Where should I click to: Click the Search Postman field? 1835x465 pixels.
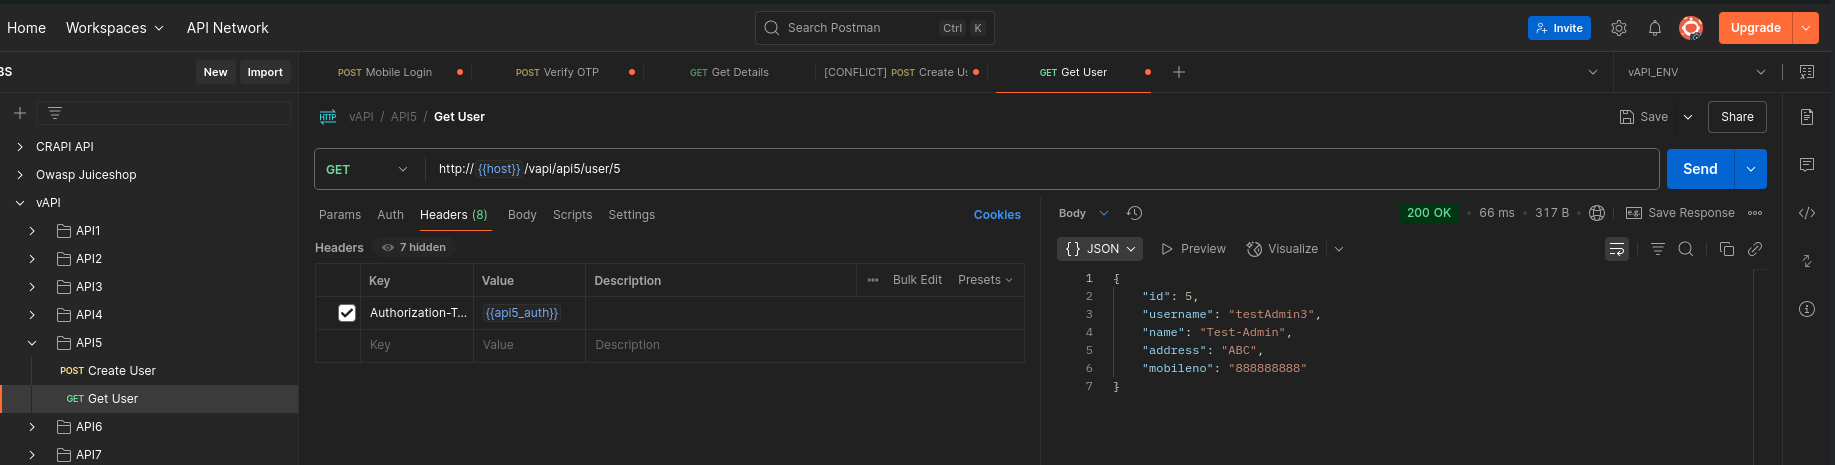[x=875, y=28]
